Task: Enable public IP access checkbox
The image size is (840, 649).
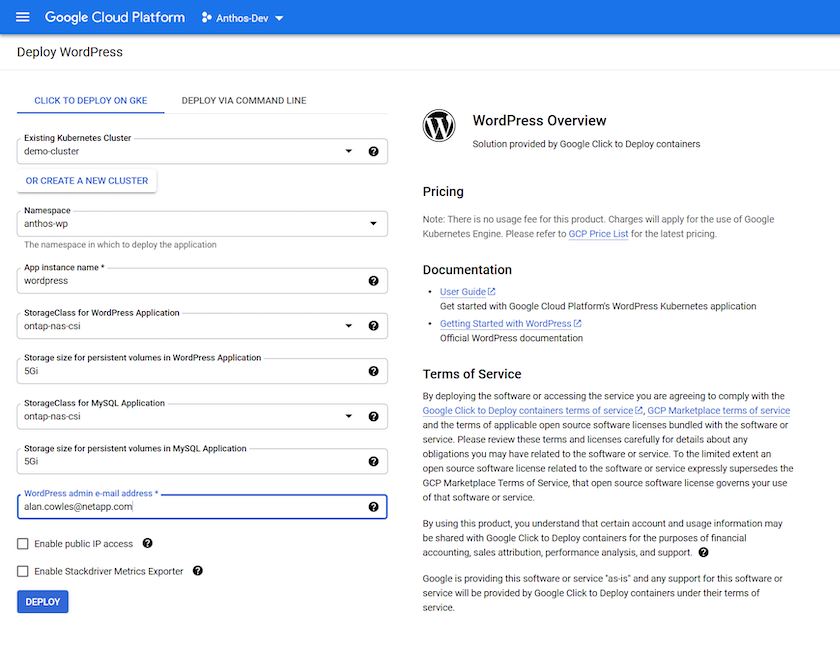Action: click(x=23, y=544)
